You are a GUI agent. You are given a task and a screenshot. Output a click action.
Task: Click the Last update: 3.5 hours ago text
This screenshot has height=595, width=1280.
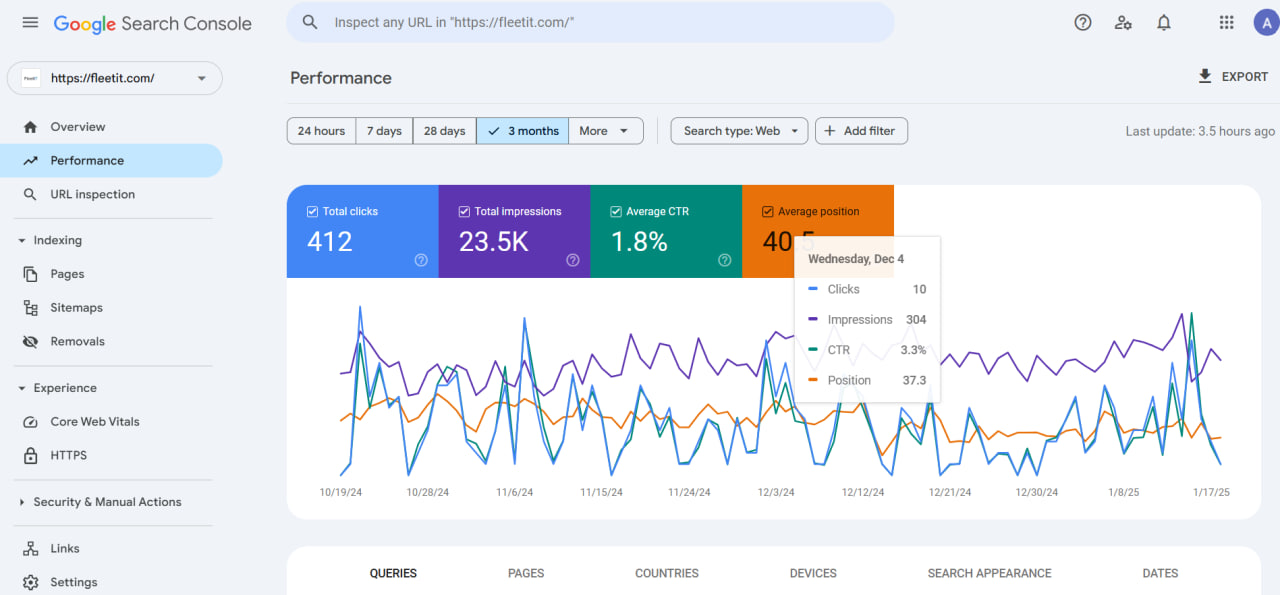tap(1200, 131)
